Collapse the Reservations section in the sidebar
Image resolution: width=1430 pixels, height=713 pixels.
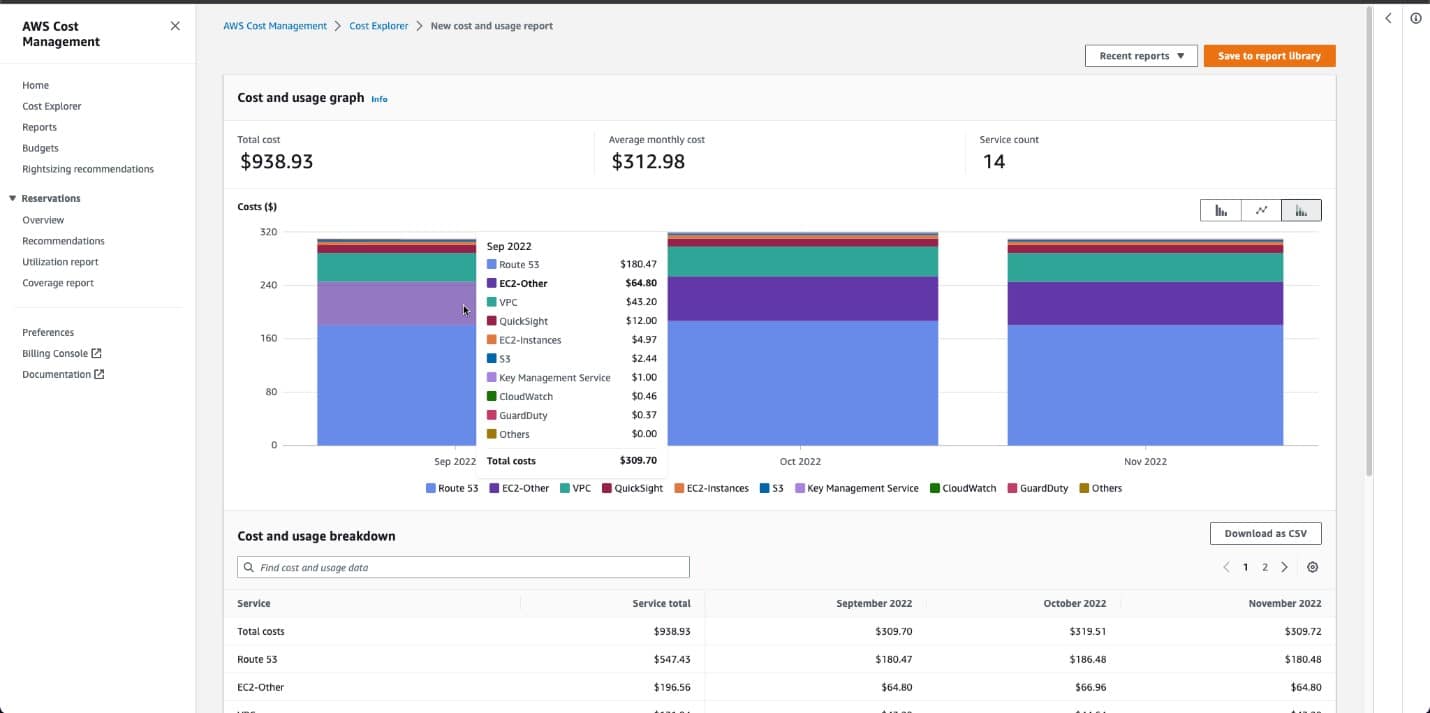13,198
